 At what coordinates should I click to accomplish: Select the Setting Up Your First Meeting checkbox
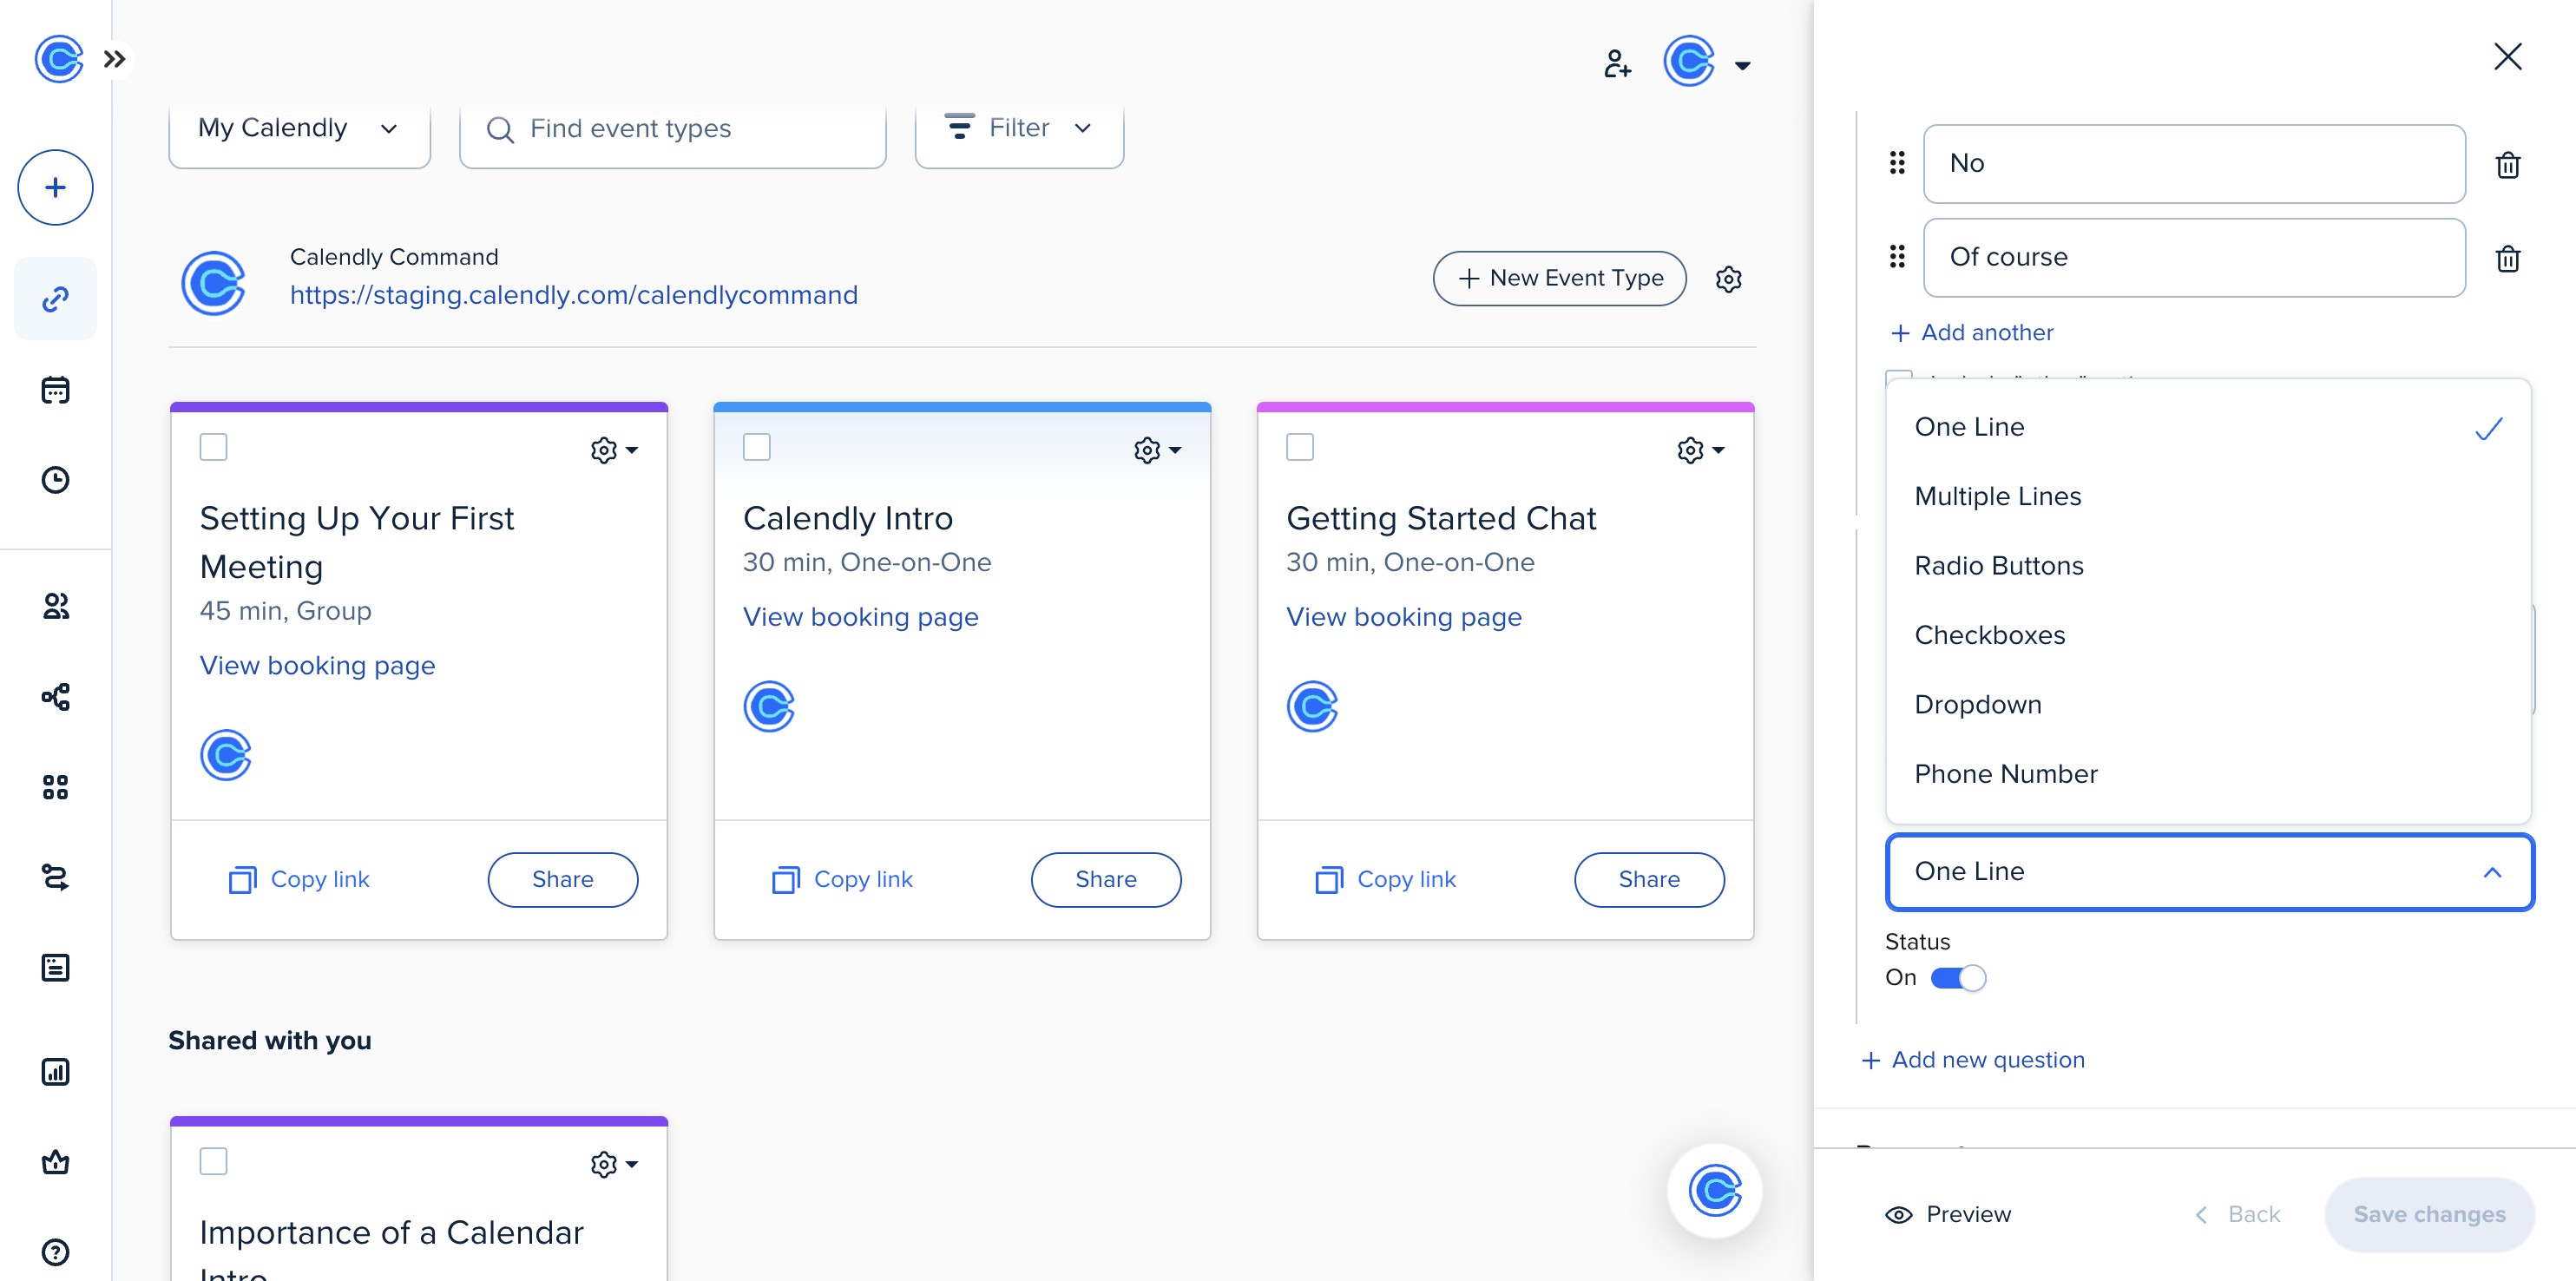click(214, 447)
